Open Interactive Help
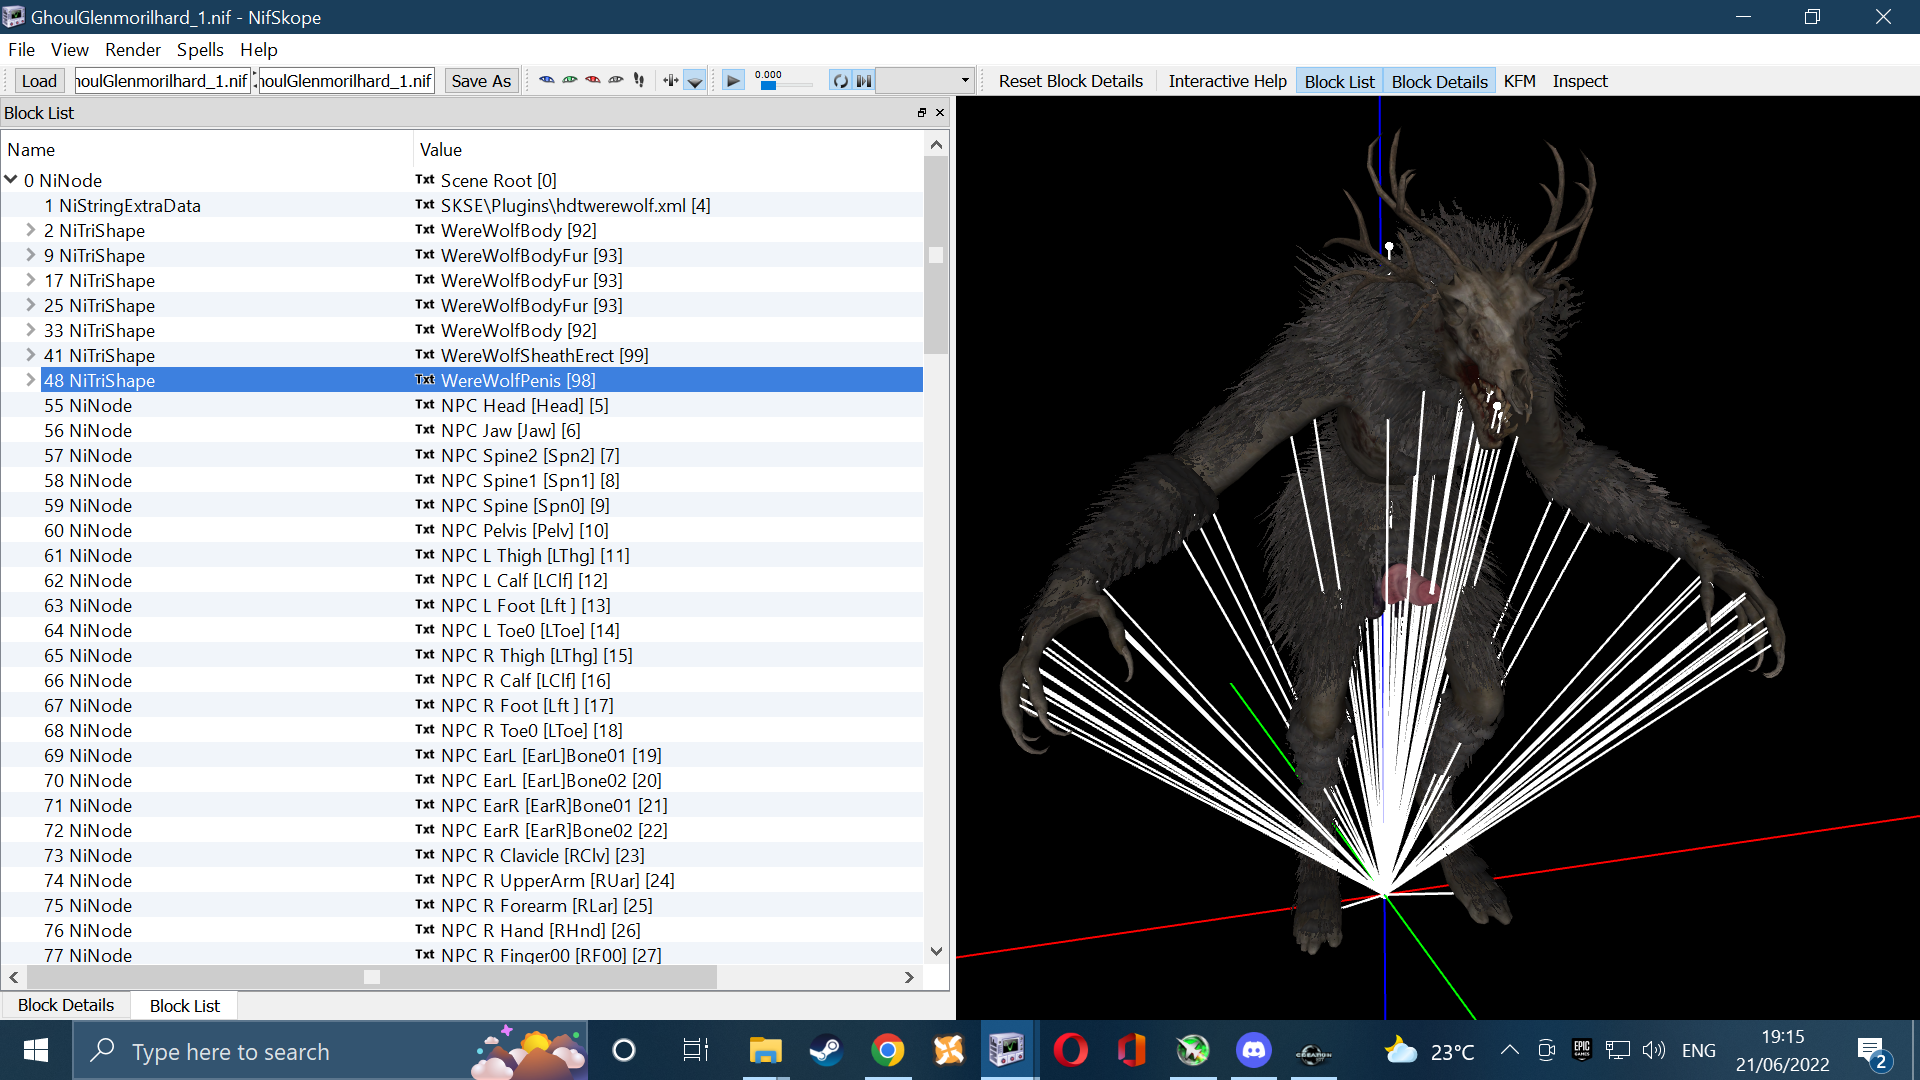Viewport: 1920px width, 1080px height. (x=1228, y=81)
